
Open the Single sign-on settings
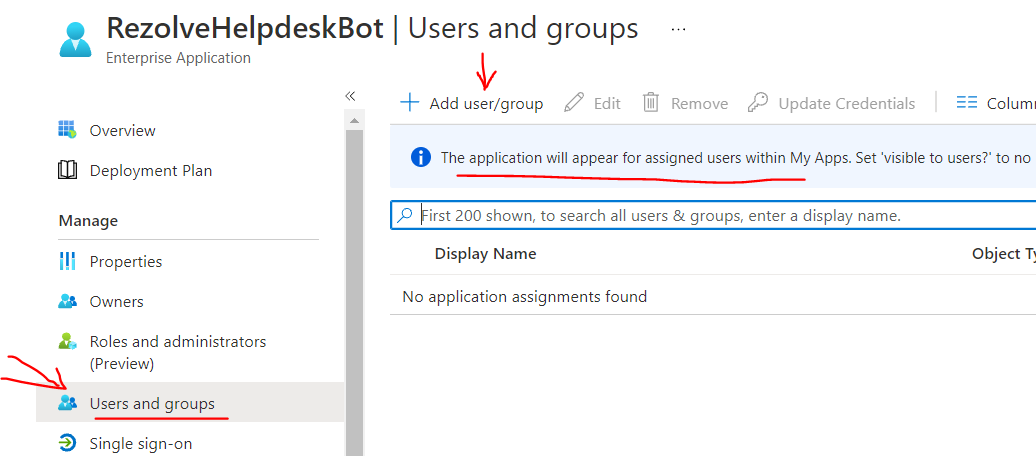click(x=141, y=443)
